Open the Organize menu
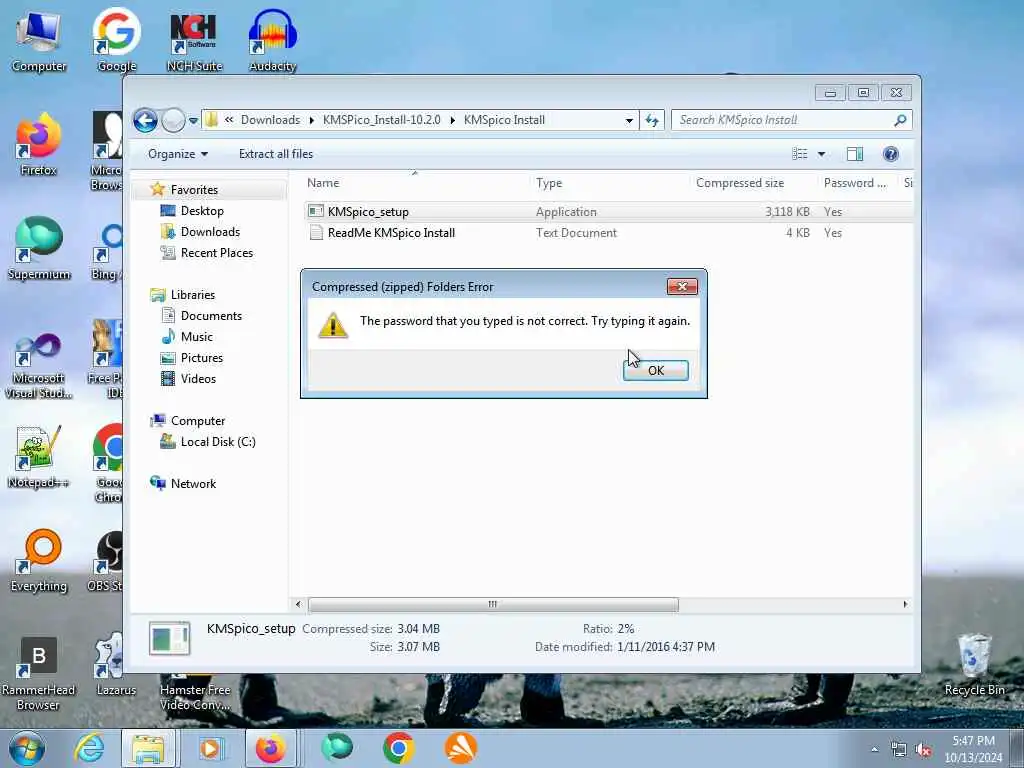1024x768 pixels. [178, 154]
